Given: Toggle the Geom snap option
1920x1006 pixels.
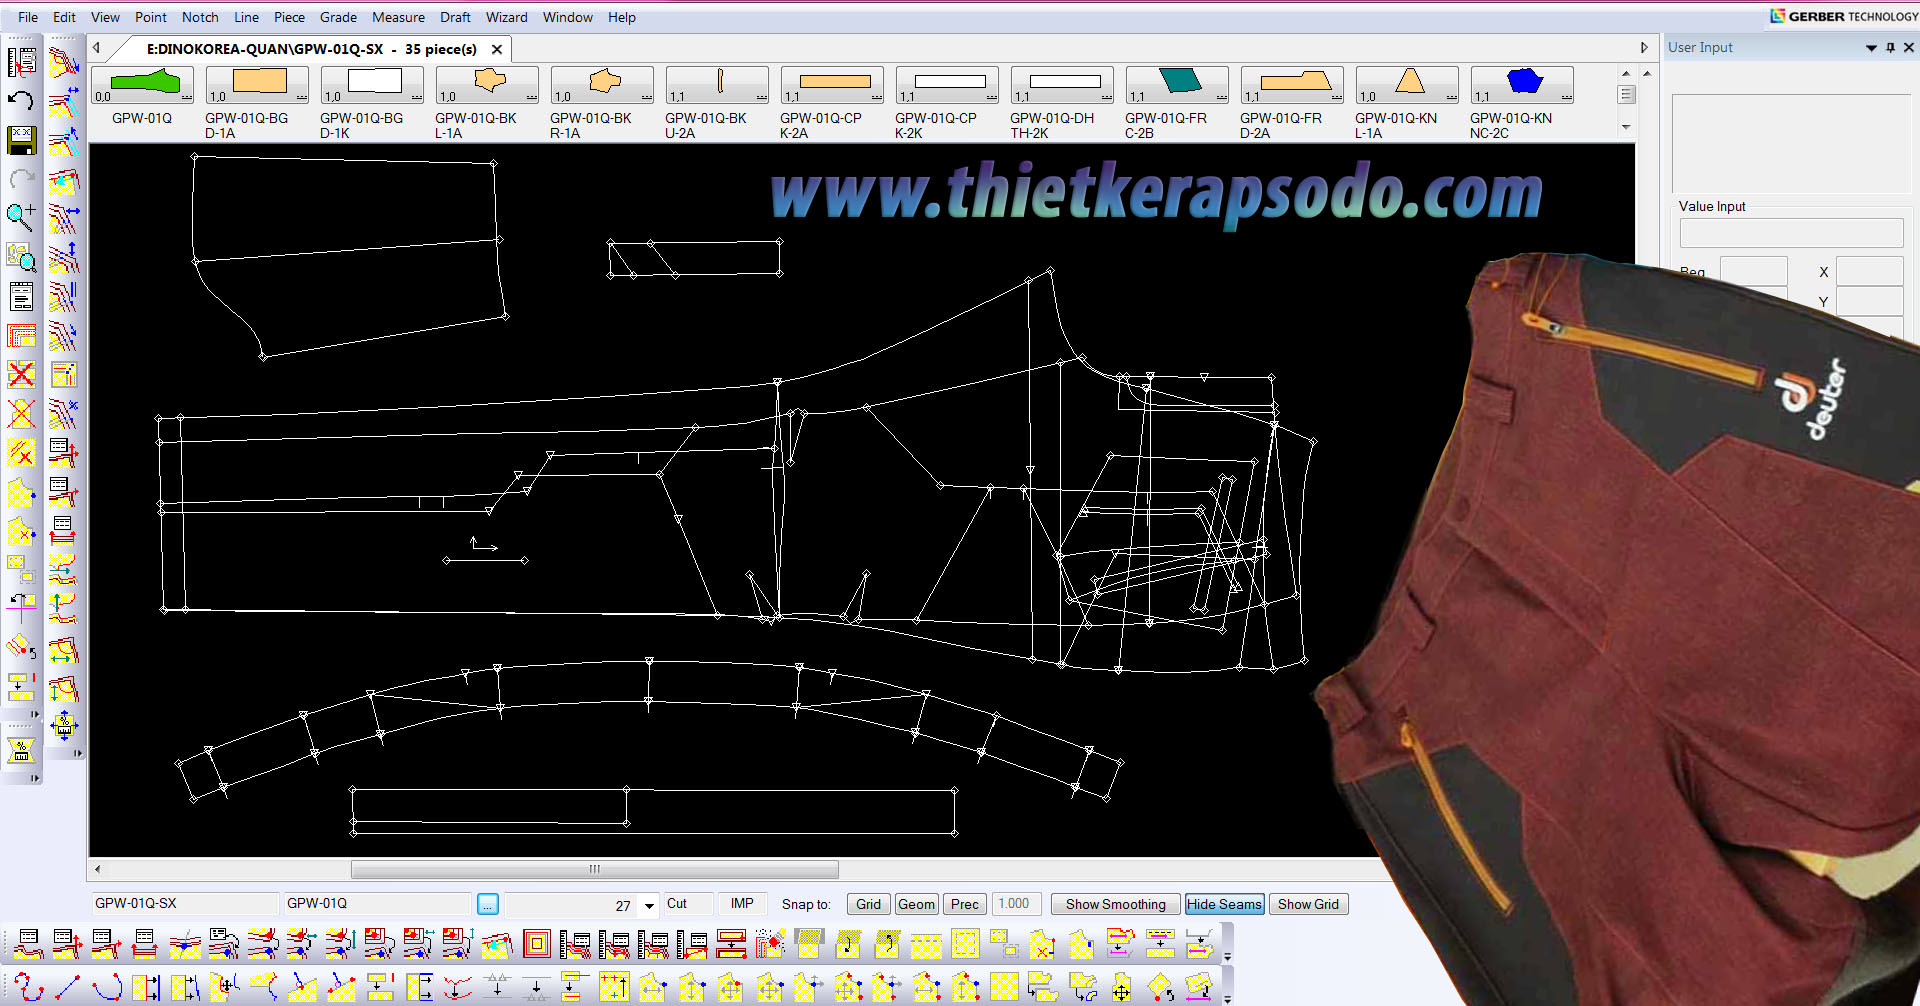Looking at the screenshot, I should tap(917, 904).
